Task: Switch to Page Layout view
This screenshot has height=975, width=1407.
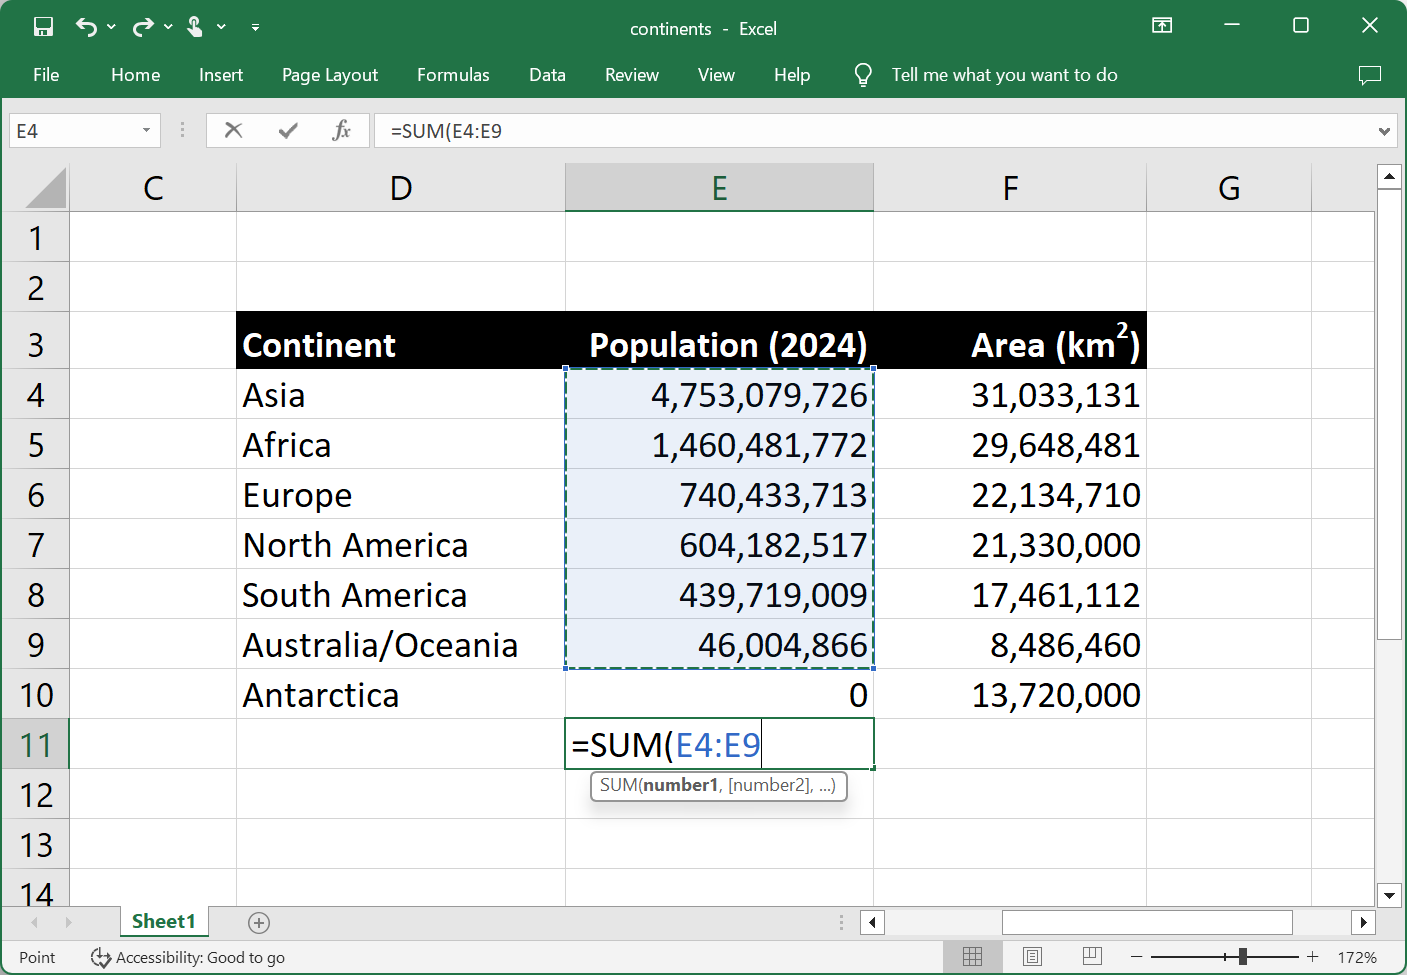Action: [1032, 957]
